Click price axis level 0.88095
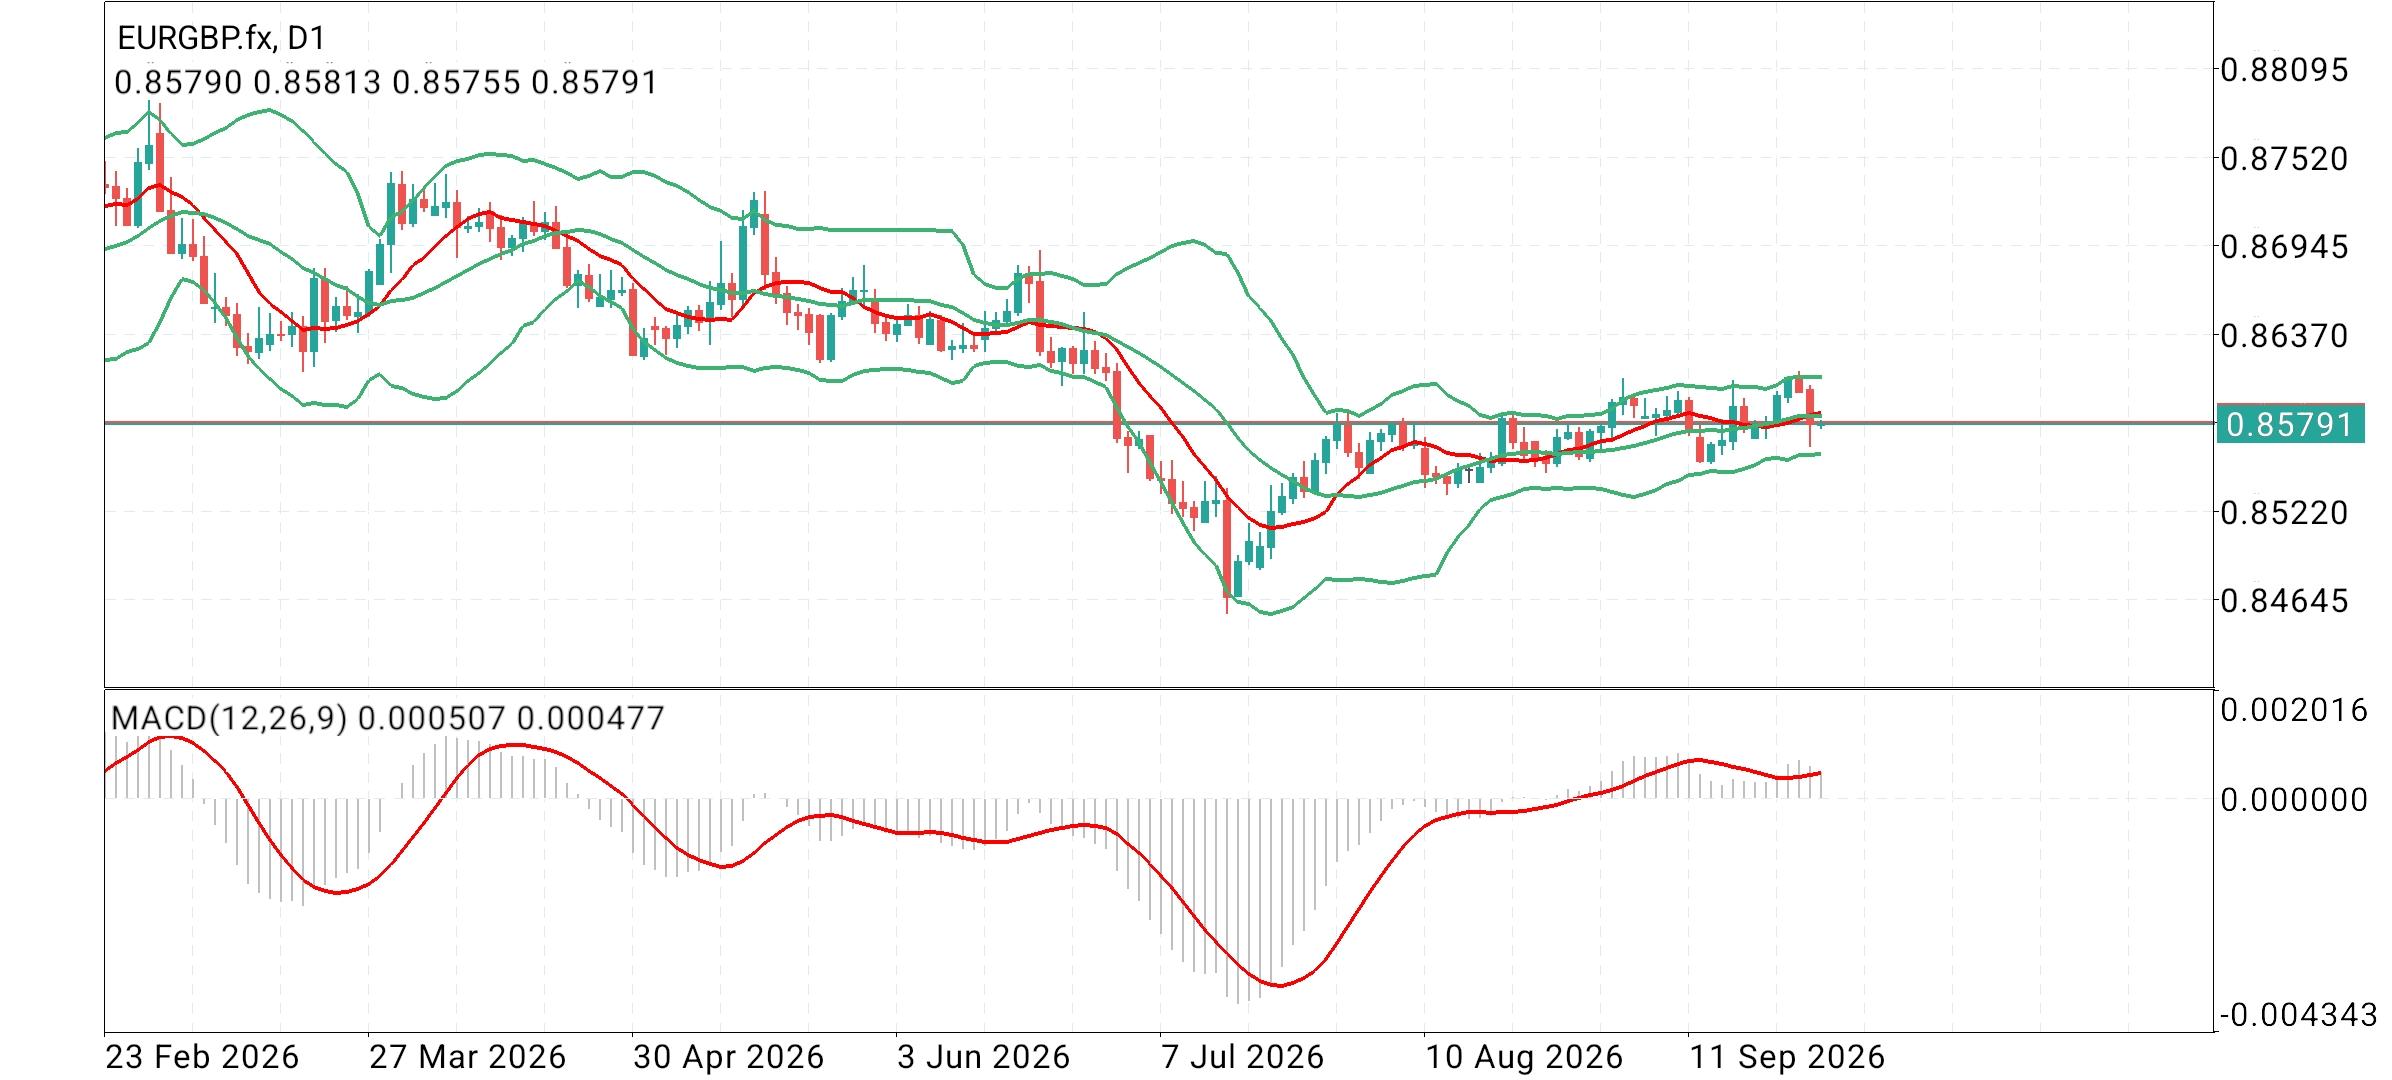This screenshot has width=2392, height=1080. [x=2284, y=70]
